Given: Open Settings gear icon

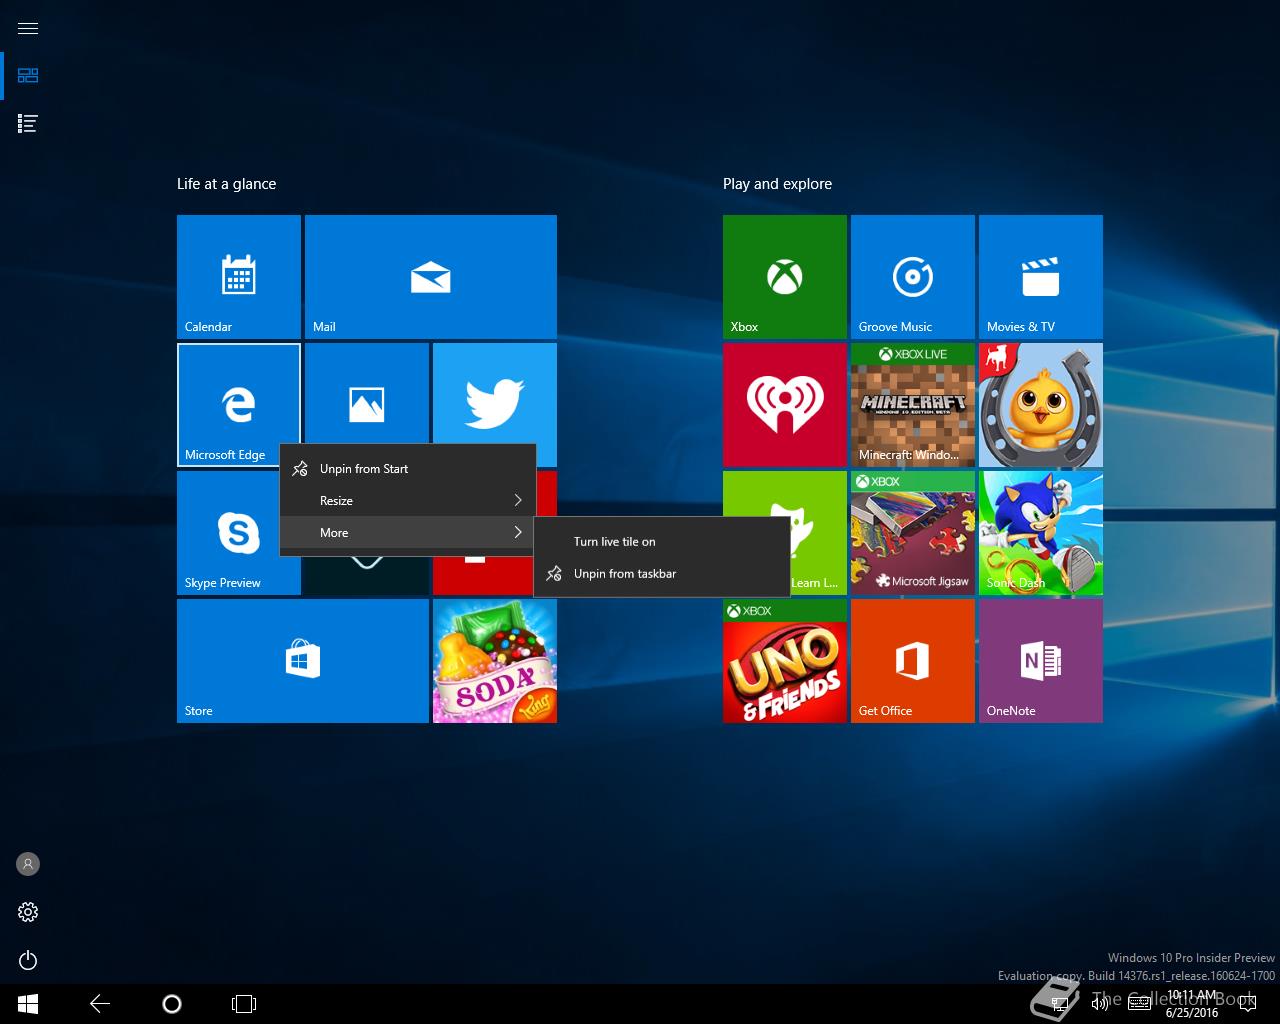Looking at the screenshot, I should point(28,912).
